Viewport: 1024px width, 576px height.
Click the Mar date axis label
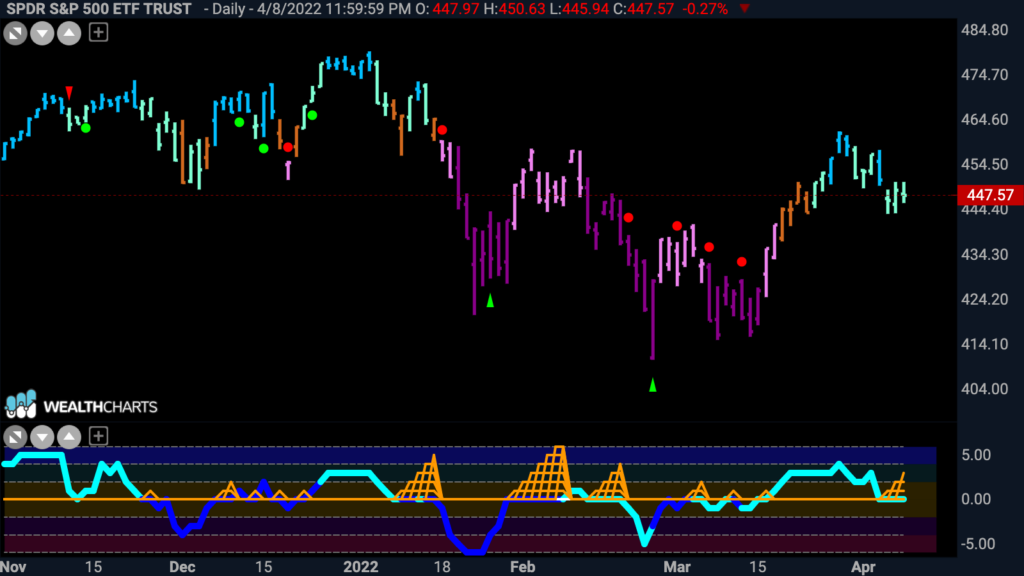tap(677, 567)
